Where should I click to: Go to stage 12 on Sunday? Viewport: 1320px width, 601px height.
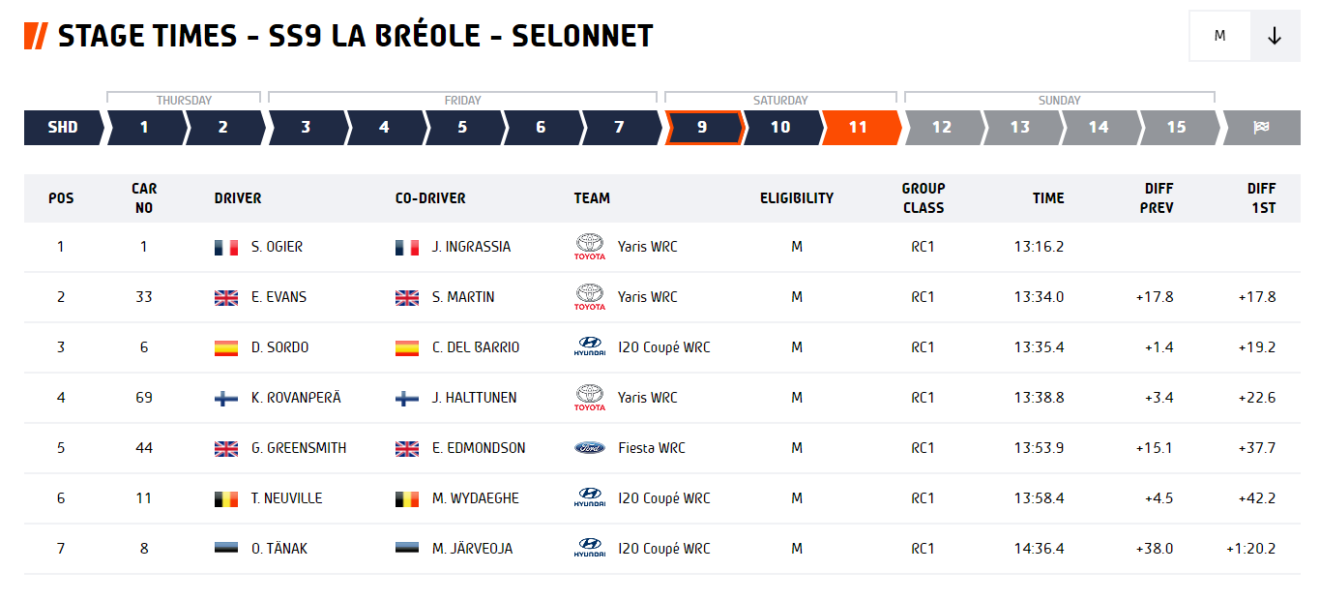pos(941,127)
